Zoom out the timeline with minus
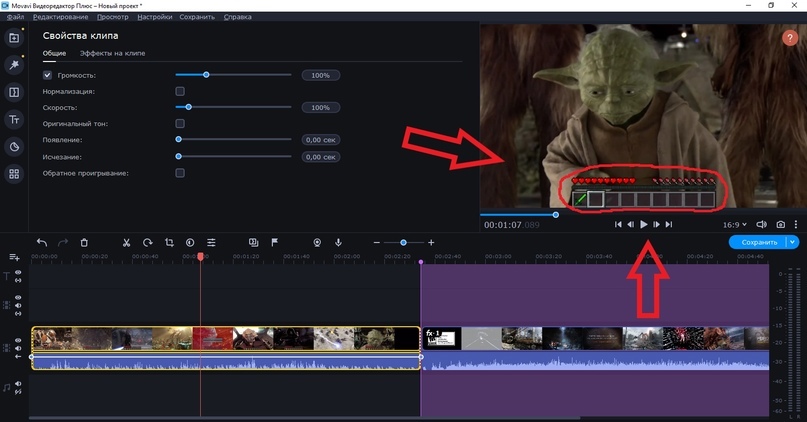The image size is (807, 422). coord(377,242)
